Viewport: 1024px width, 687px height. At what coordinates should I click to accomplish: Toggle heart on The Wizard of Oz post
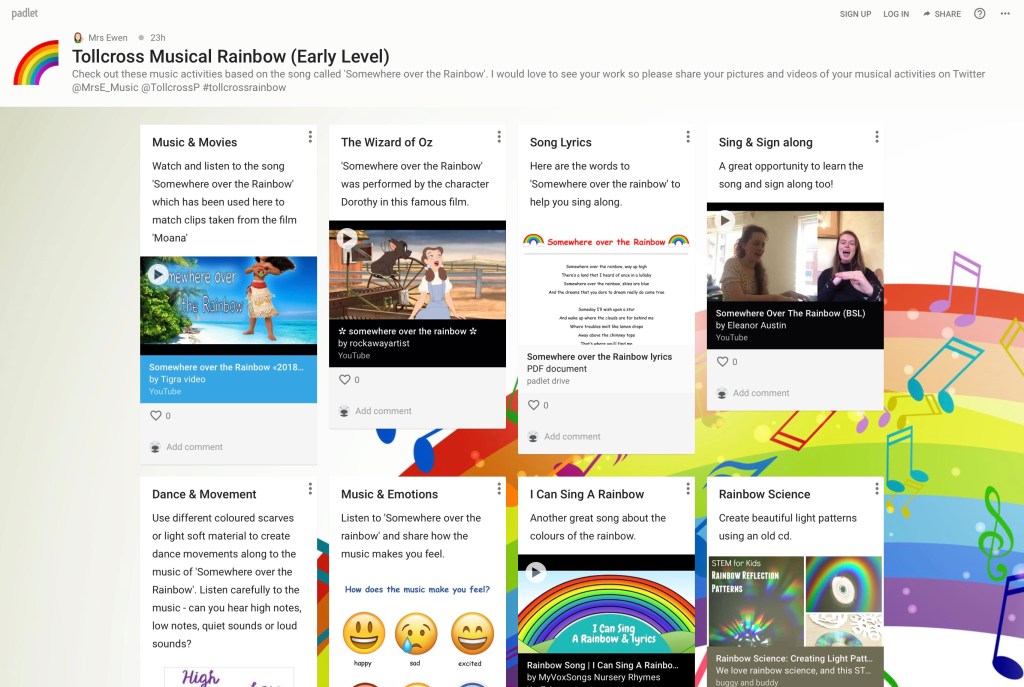click(x=344, y=380)
